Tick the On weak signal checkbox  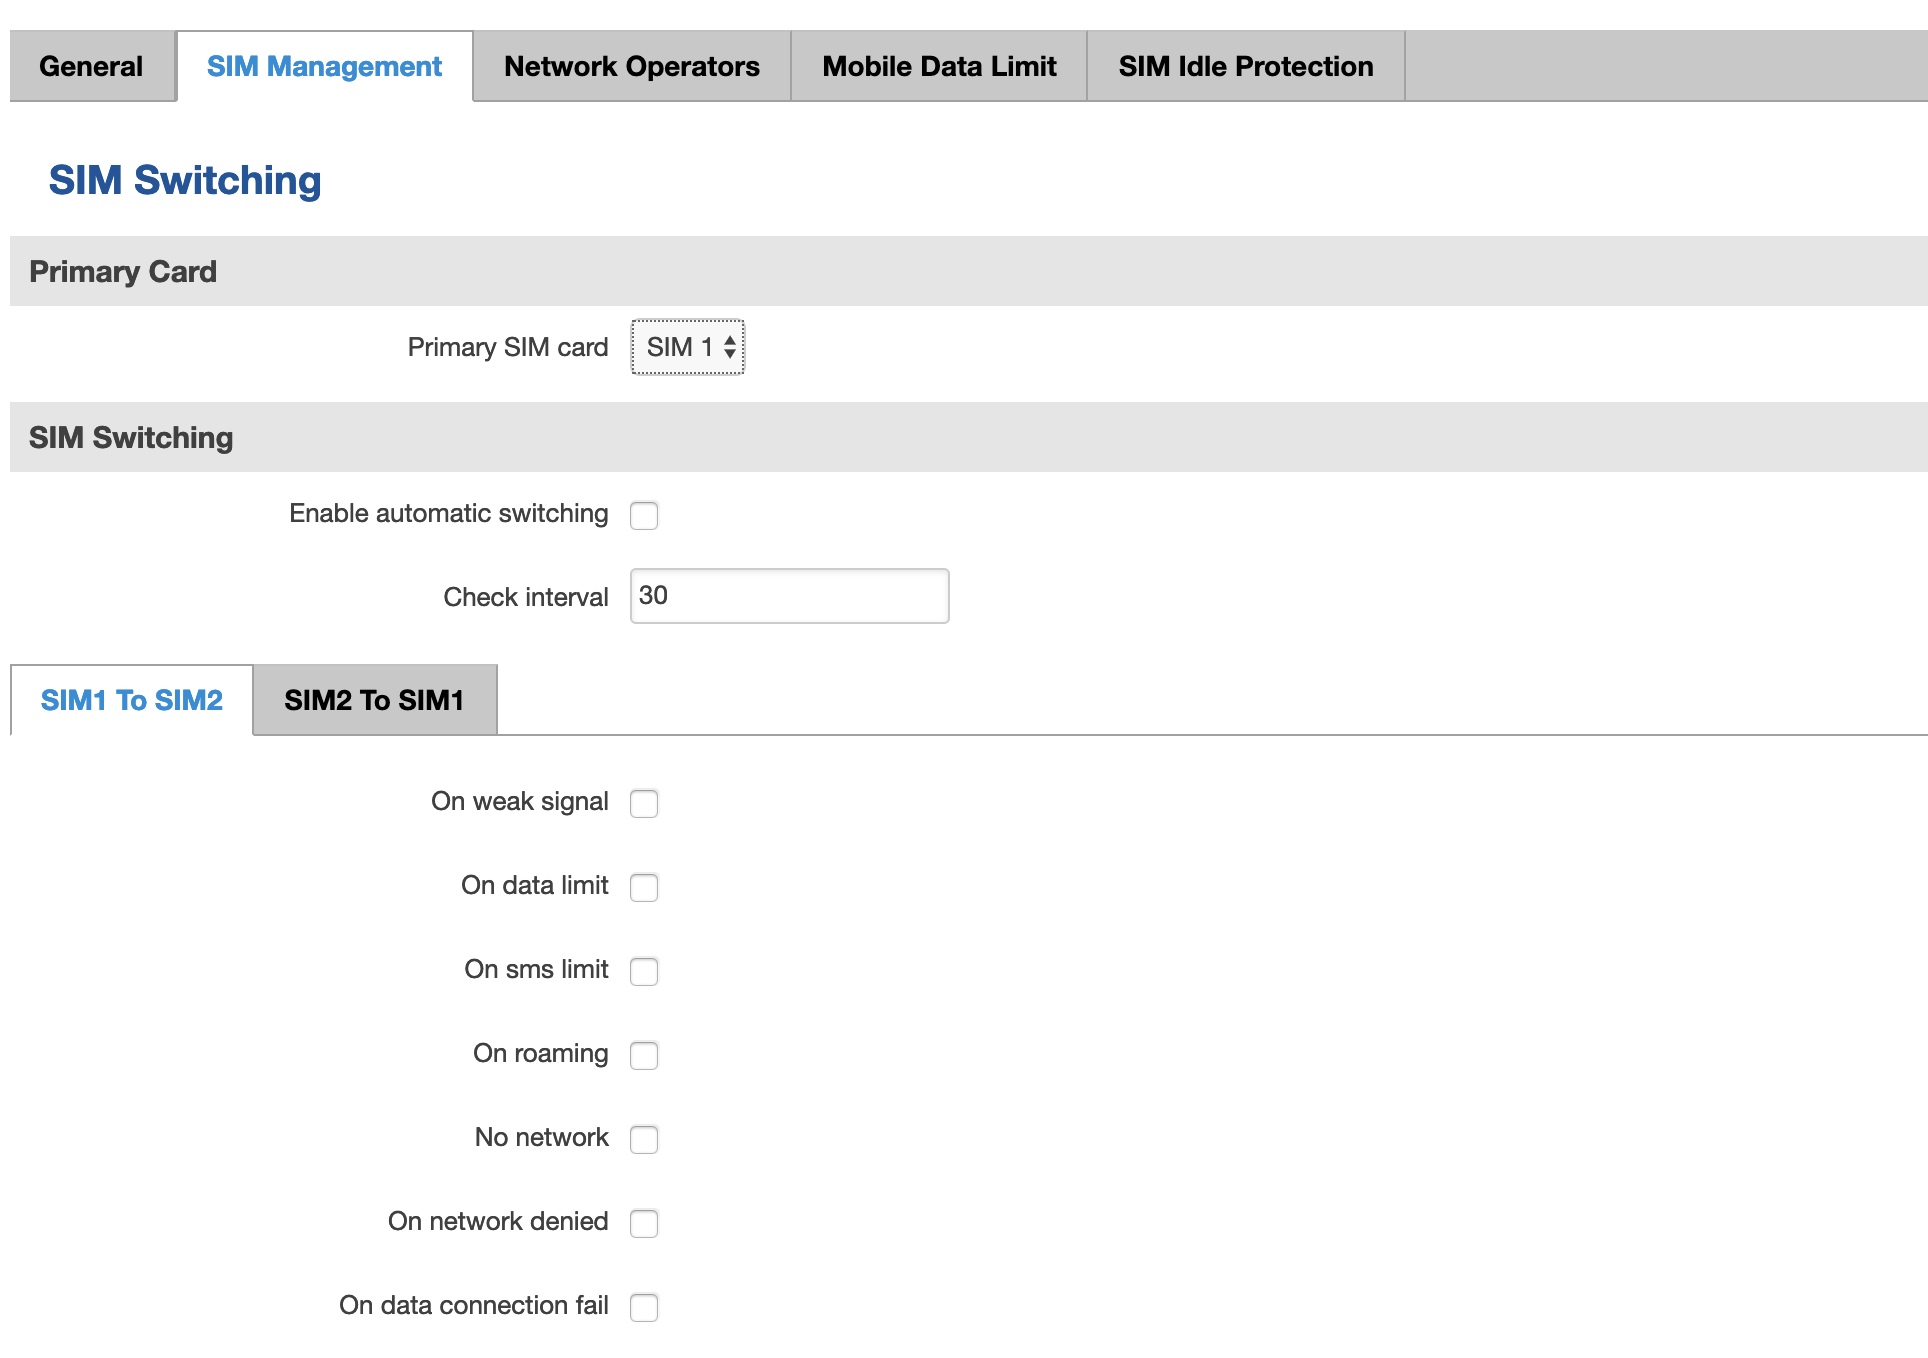644,803
